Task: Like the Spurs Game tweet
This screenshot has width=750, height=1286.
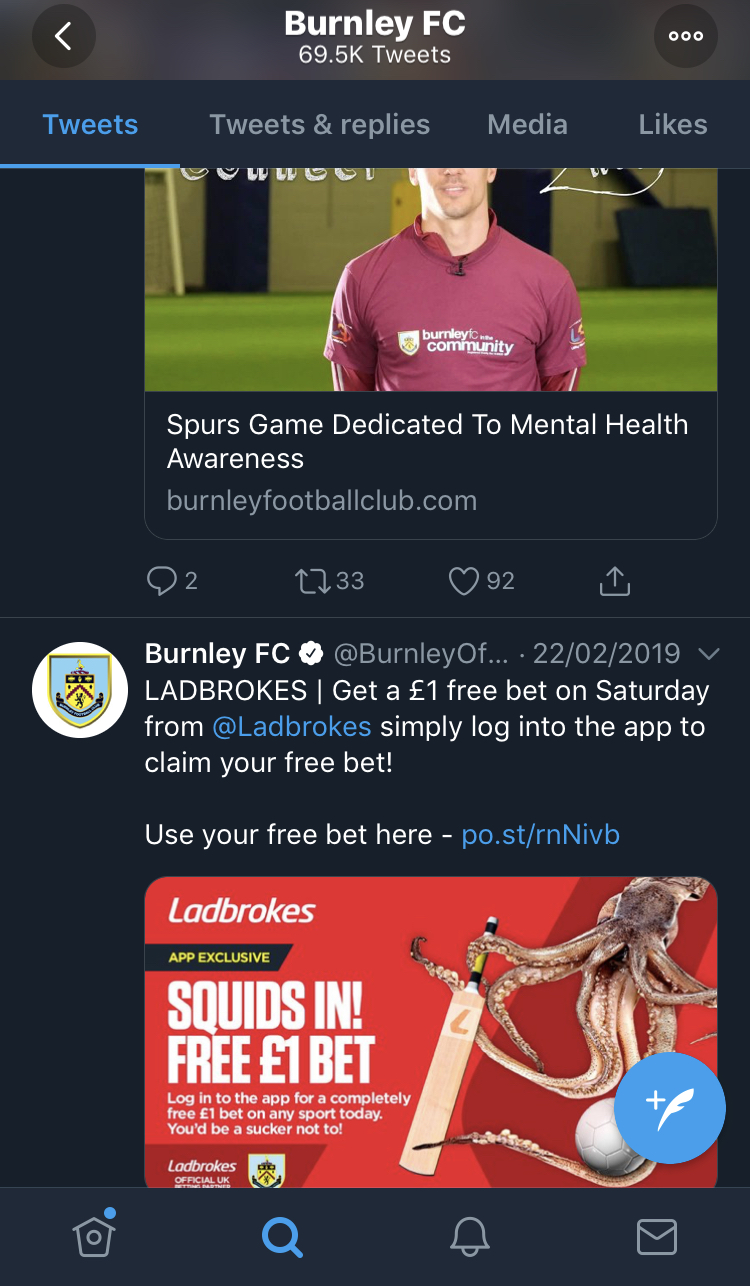Action: (x=464, y=581)
